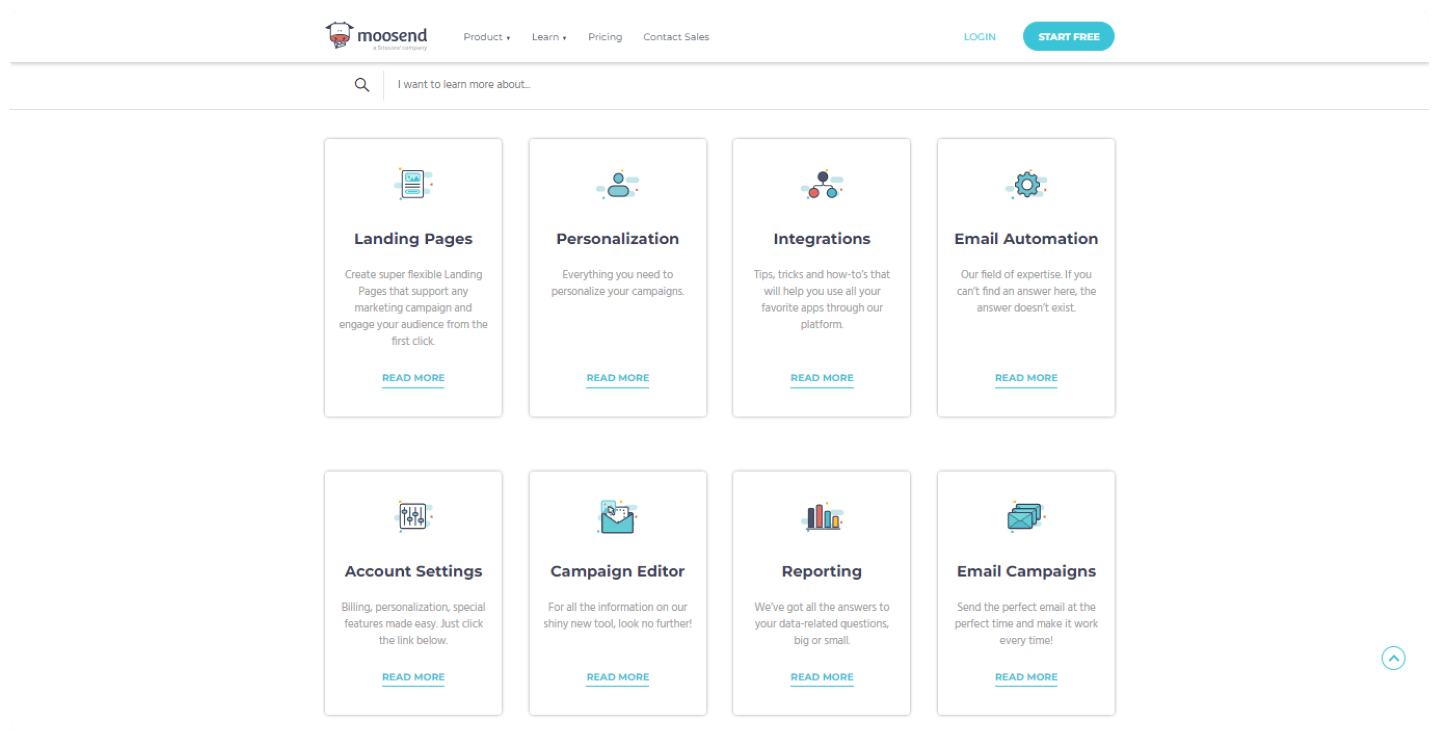Open Read More under Reporting
This screenshot has height=743, width=1440.
click(x=822, y=677)
